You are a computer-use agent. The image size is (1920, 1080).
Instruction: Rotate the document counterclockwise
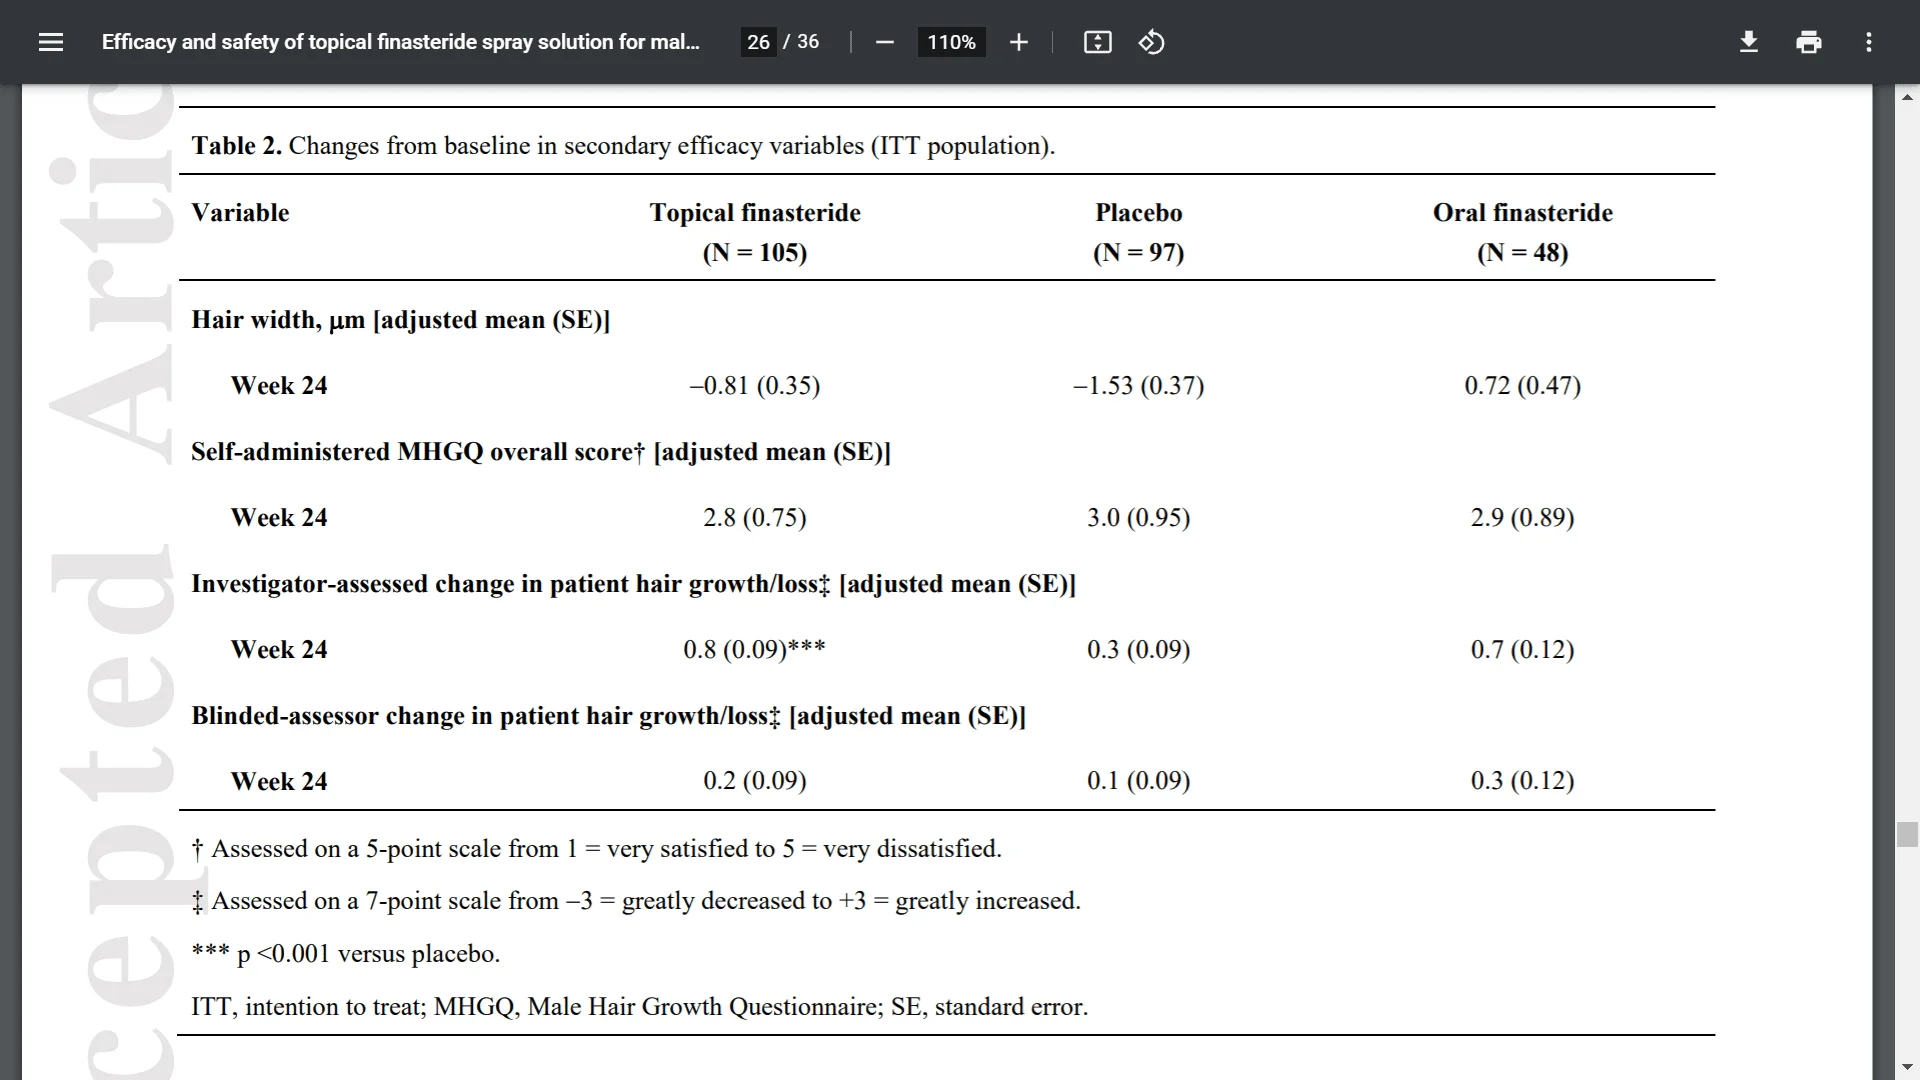tap(1151, 42)
